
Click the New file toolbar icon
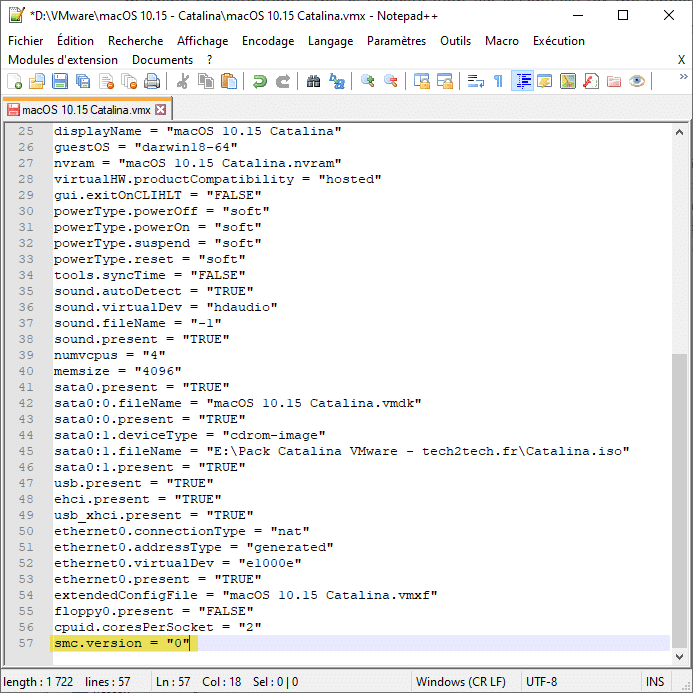pyautogui.click(x=15, y=82)
